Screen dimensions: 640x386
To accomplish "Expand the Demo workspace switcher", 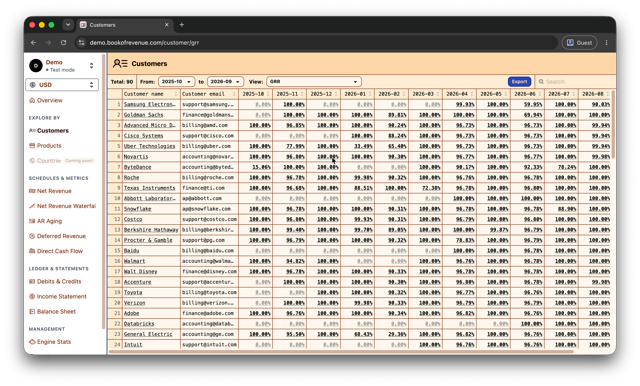I will [x=91, y=65].
